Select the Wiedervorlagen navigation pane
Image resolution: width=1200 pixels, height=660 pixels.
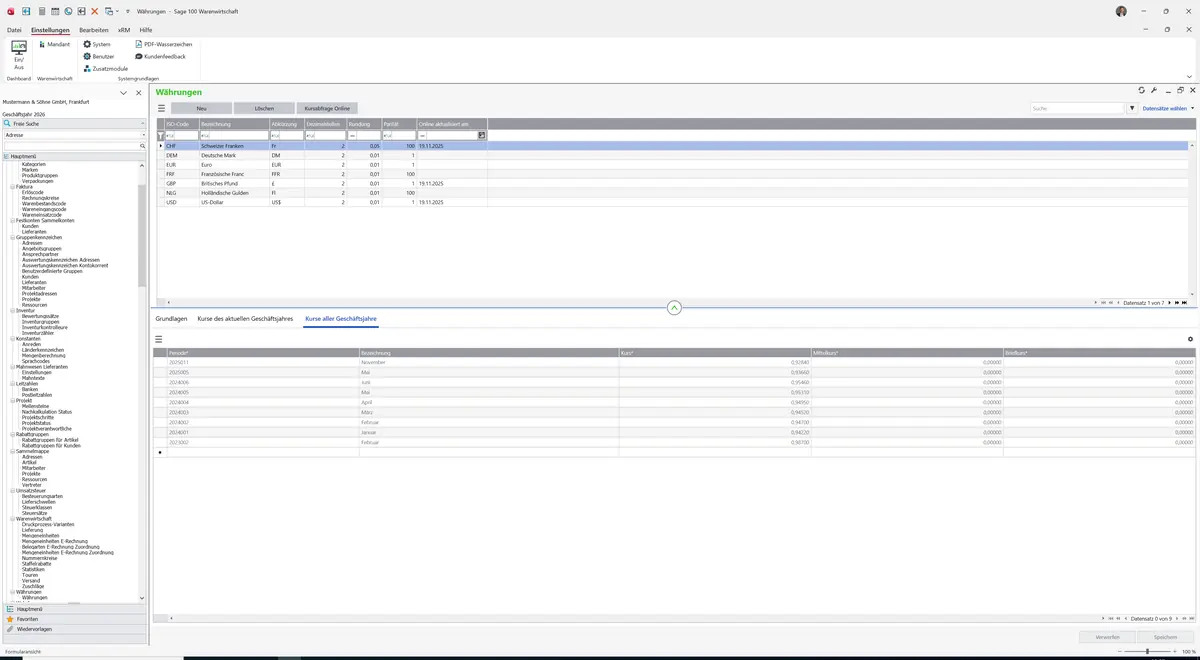point(74,629)
